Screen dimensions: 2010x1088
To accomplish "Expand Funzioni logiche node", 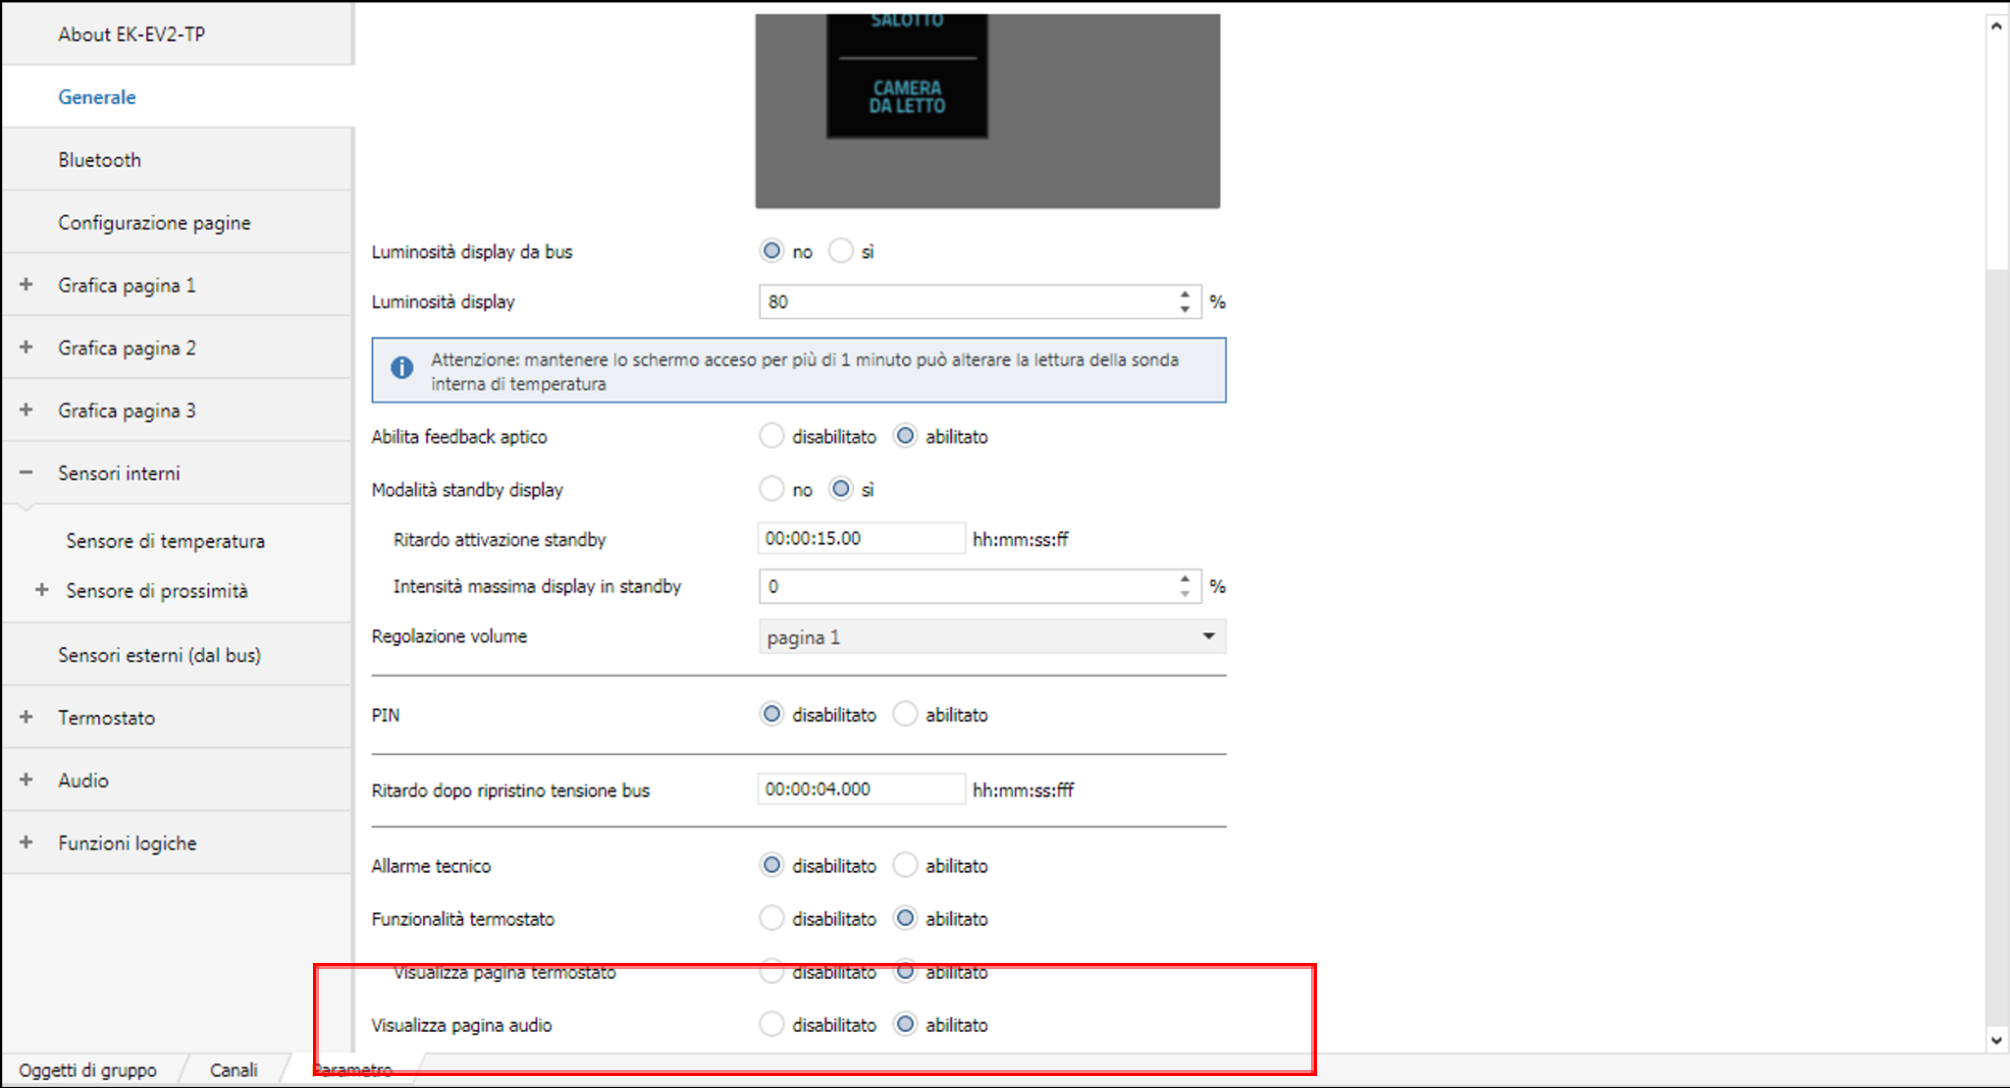I will pyautogui.click(x=26, y=842).
